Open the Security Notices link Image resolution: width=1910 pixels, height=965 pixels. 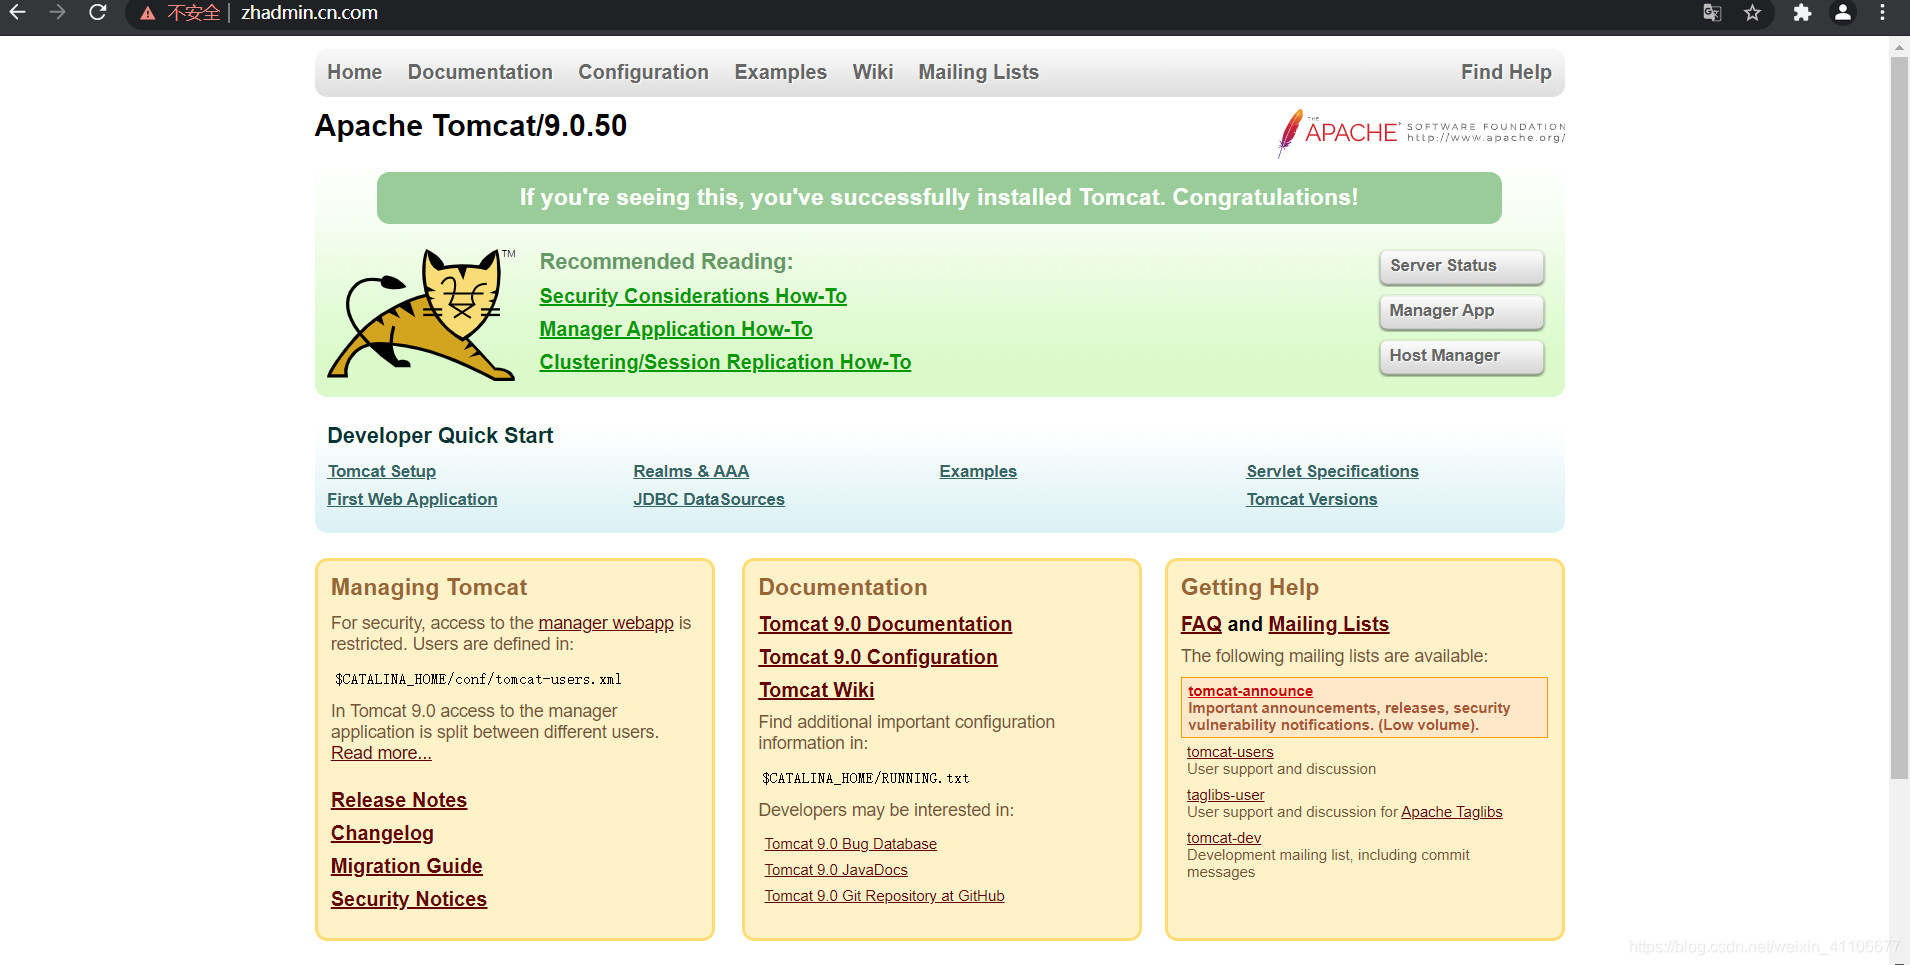(409, 899)
